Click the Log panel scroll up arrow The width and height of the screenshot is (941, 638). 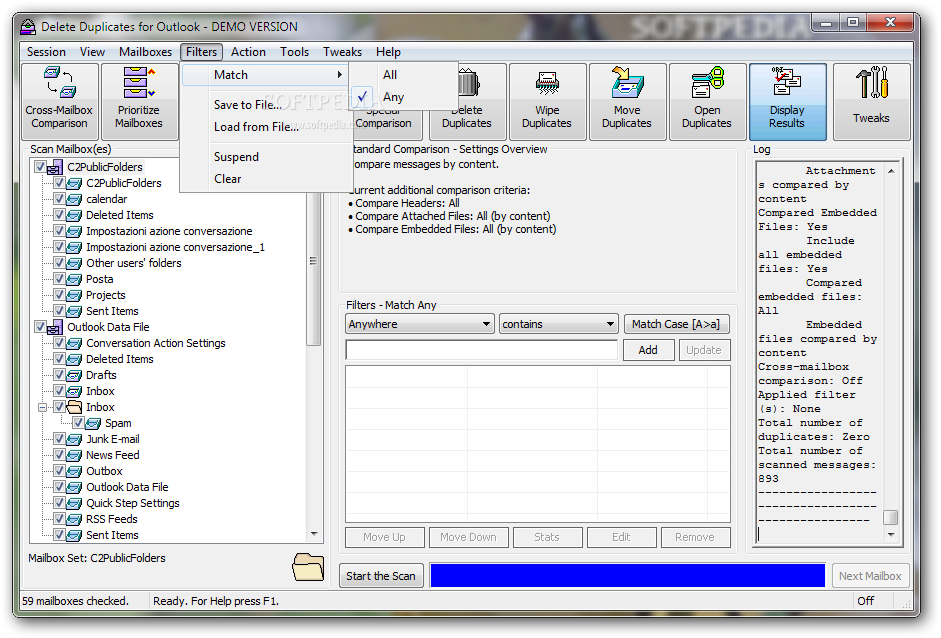891,171
